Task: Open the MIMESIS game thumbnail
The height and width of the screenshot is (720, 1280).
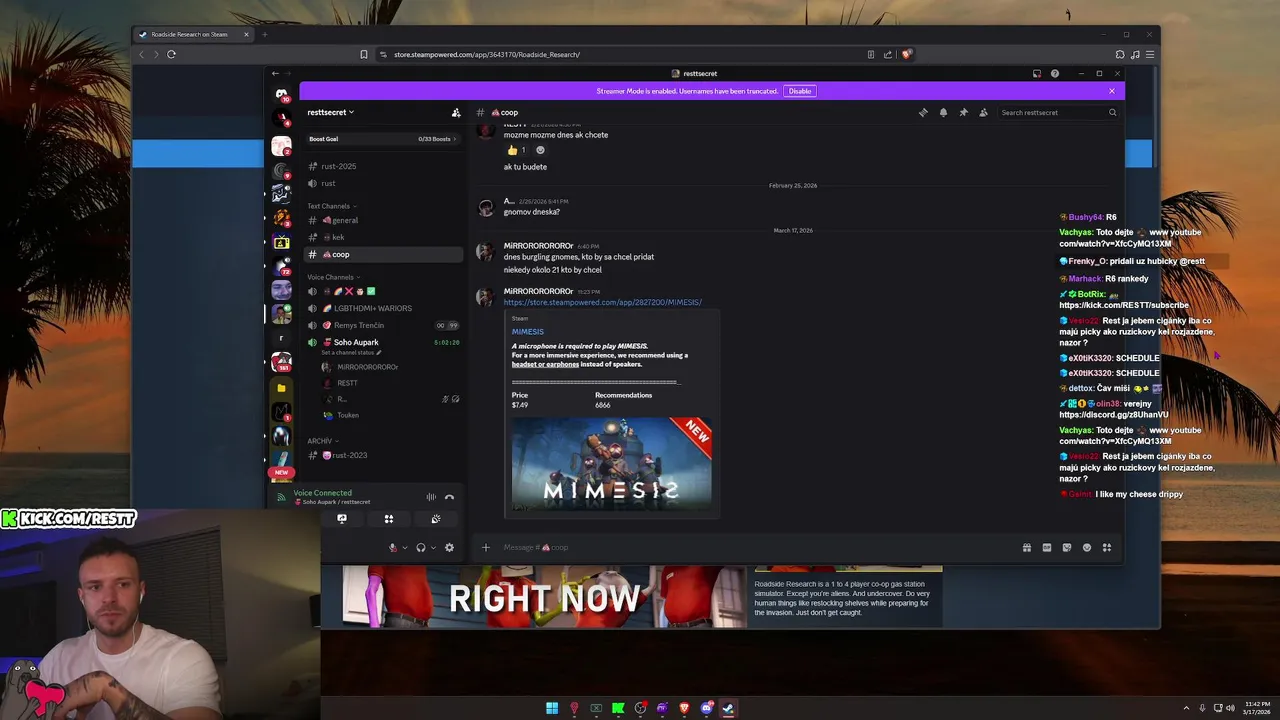Action: point(611,462)
